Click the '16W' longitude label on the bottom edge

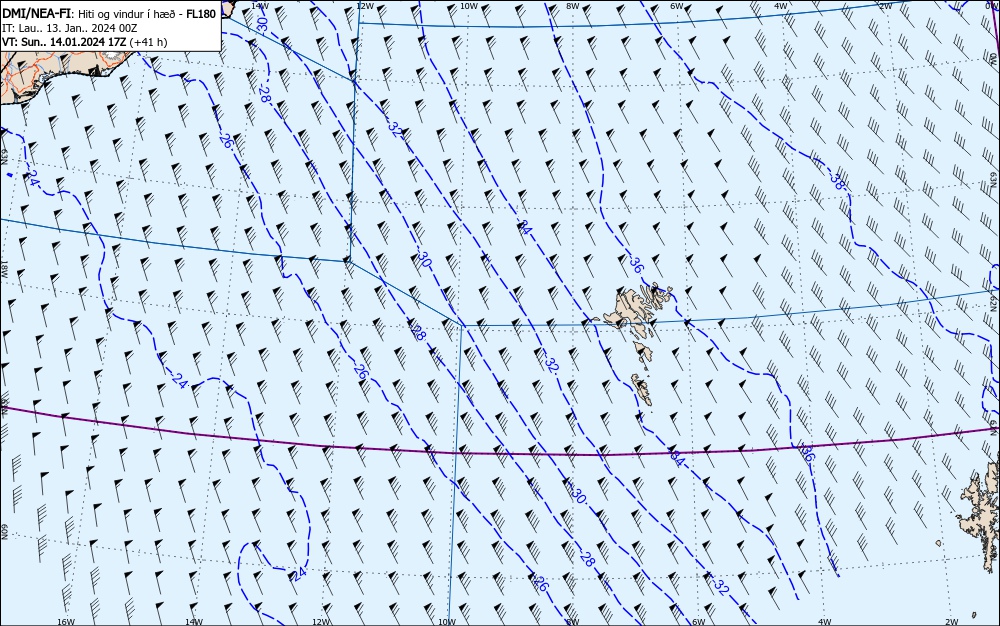pos(66,622)
